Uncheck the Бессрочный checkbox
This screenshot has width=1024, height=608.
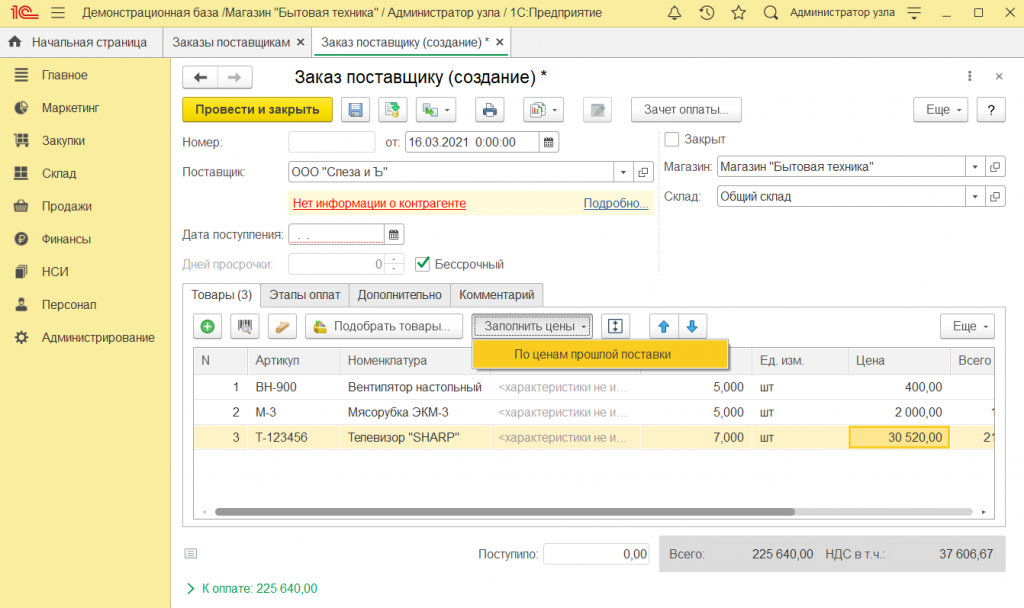(422, 264)
